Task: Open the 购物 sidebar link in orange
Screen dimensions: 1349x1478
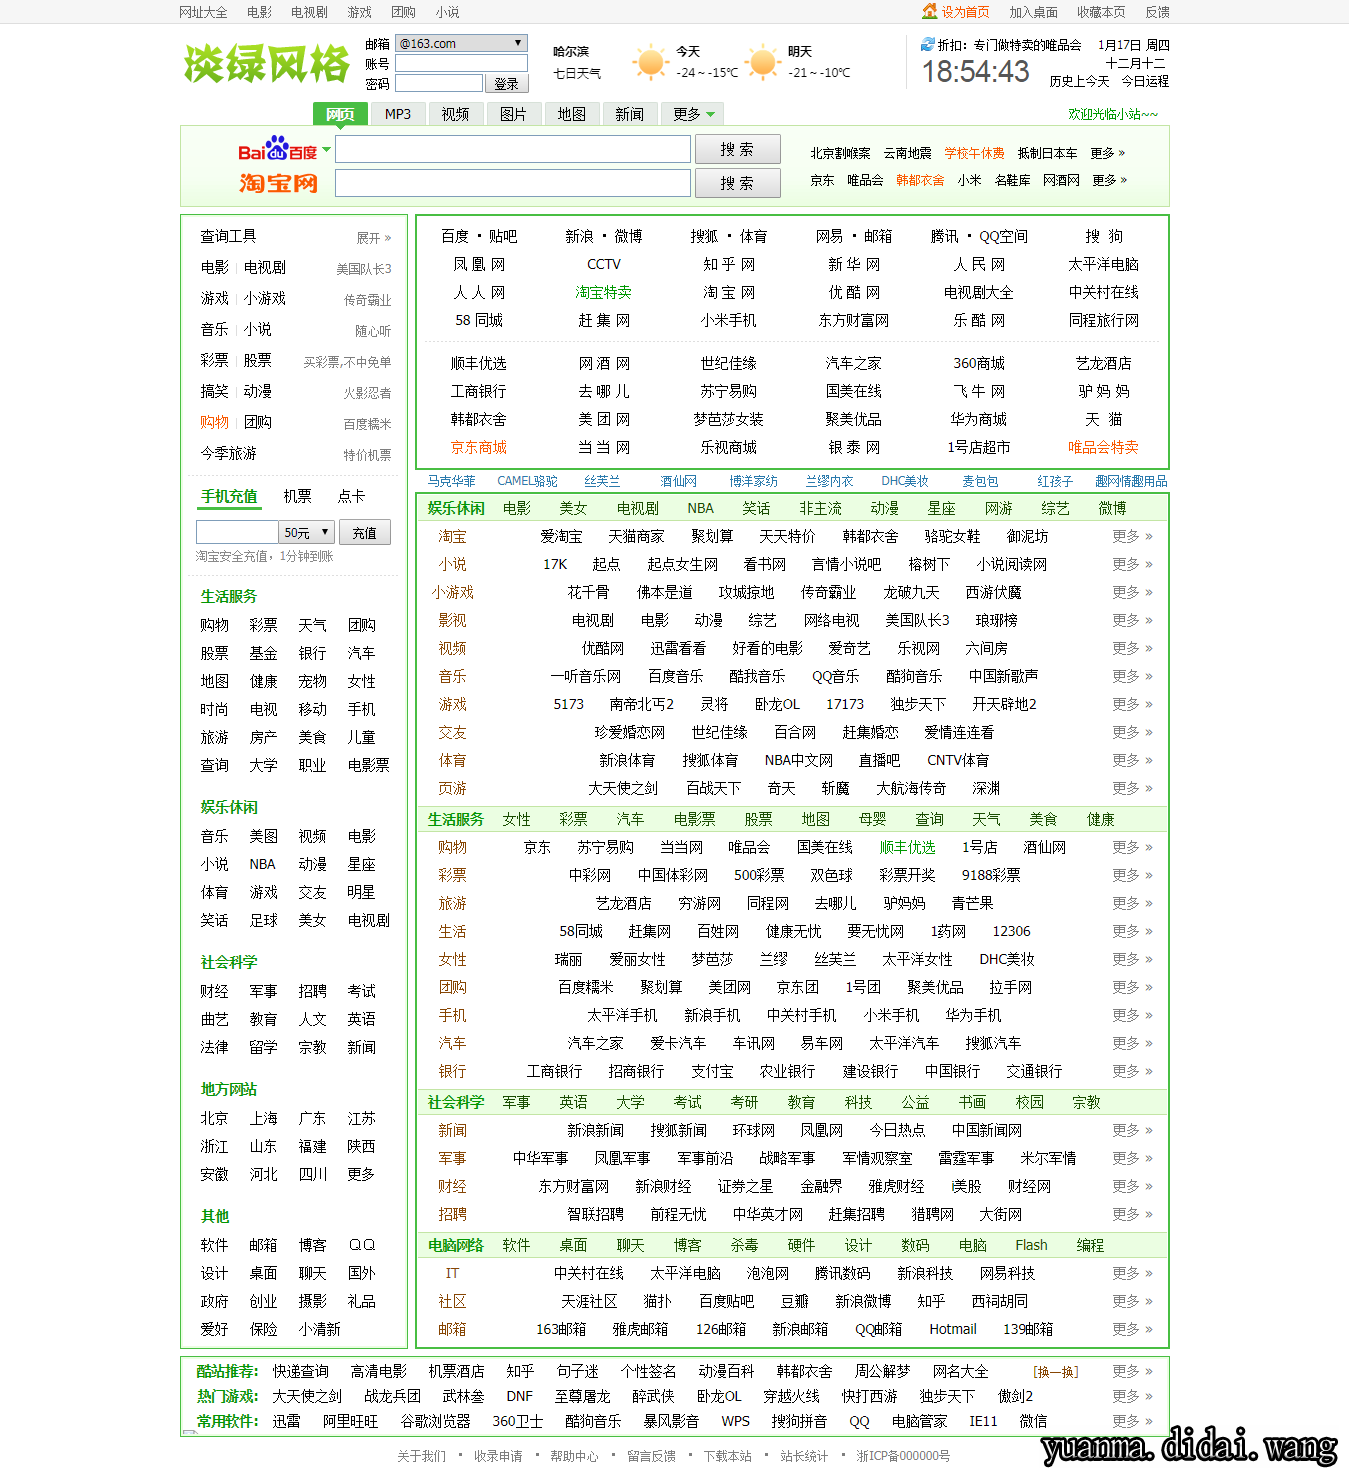Action: [x=215, y=422]
